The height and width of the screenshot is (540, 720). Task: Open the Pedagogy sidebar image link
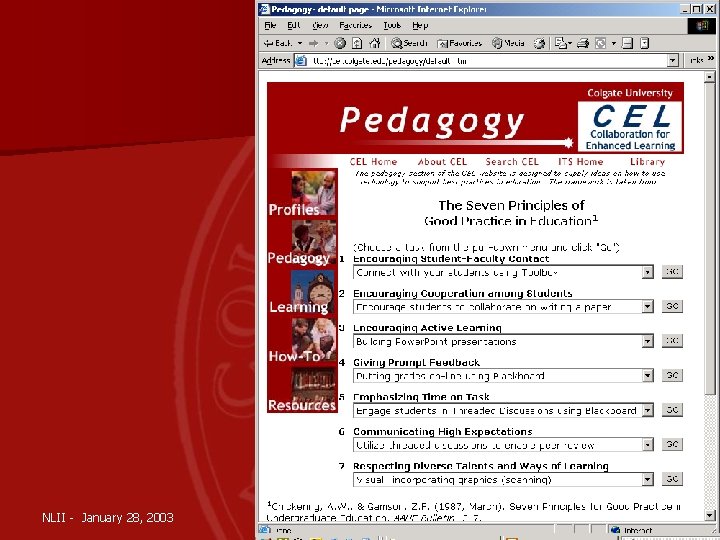point(303,242)
